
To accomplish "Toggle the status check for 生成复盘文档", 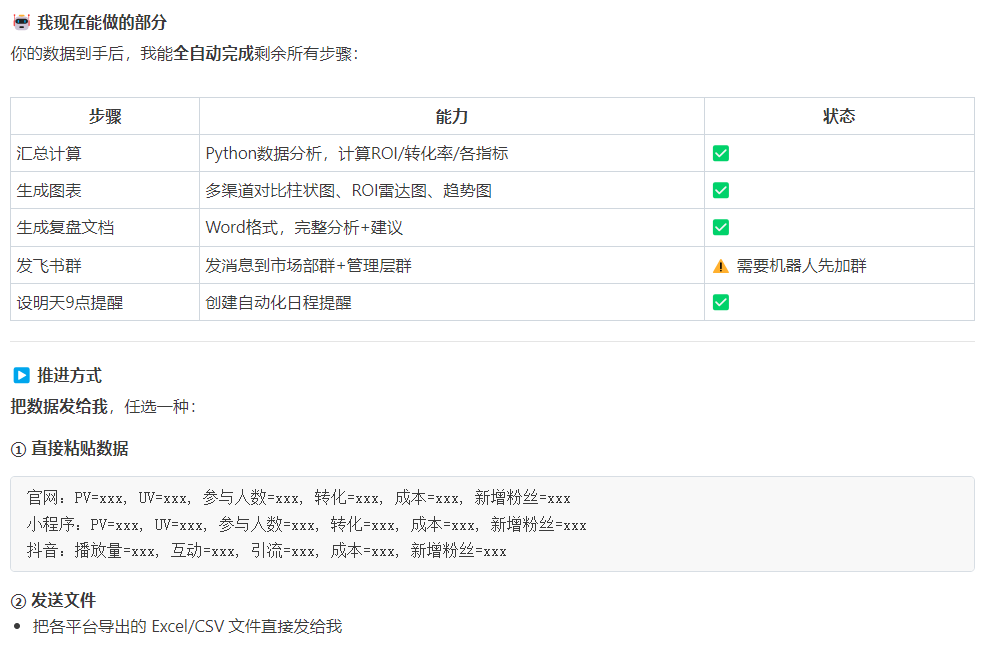I will coord(720,227).
